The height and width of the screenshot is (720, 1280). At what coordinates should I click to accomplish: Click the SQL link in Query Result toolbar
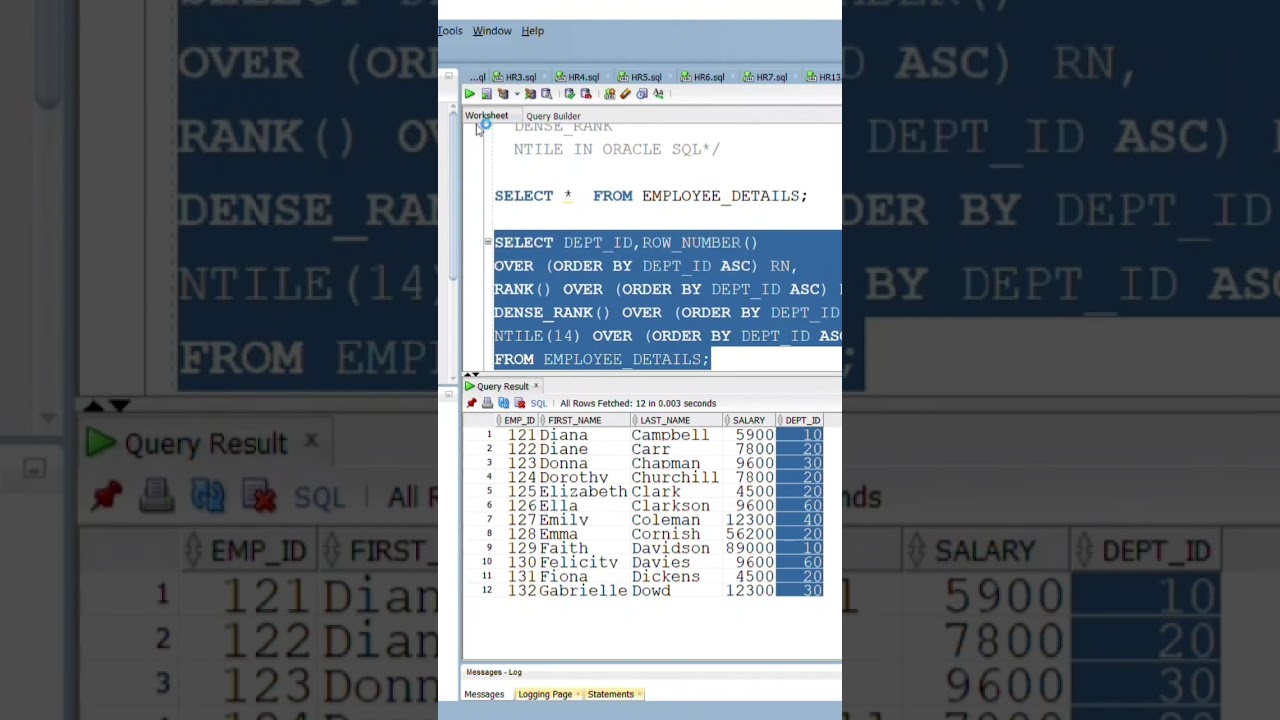pyautogui.click(x=539, y=403)
